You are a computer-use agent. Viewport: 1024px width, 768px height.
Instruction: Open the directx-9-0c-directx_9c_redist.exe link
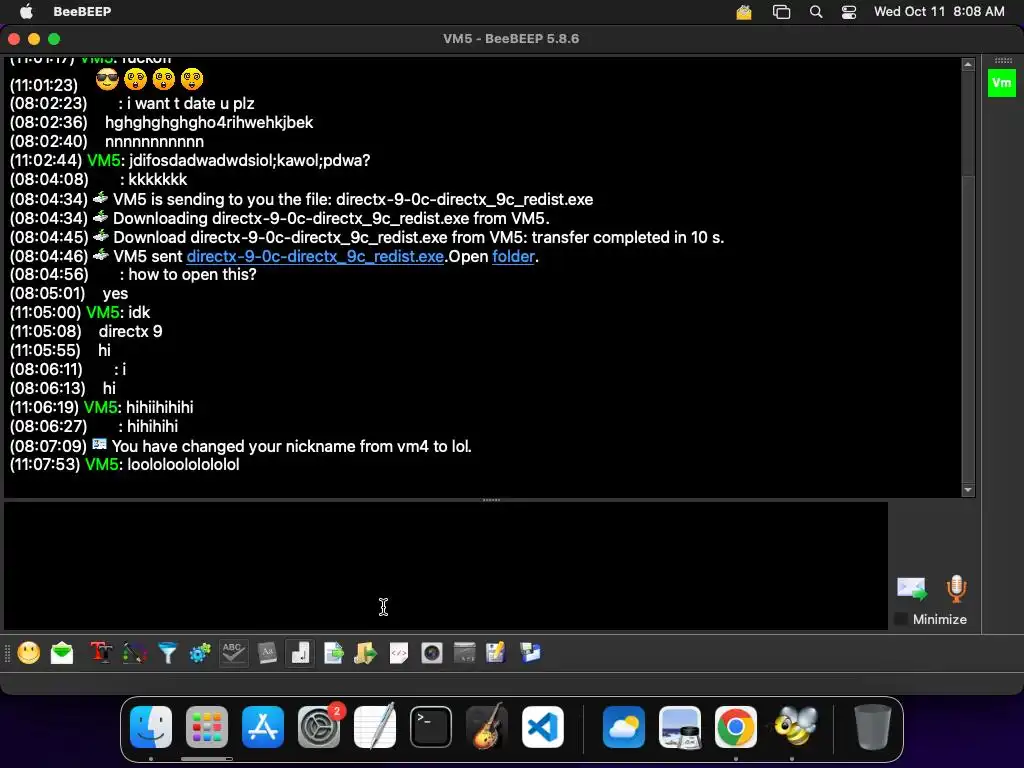pos(315,256)
